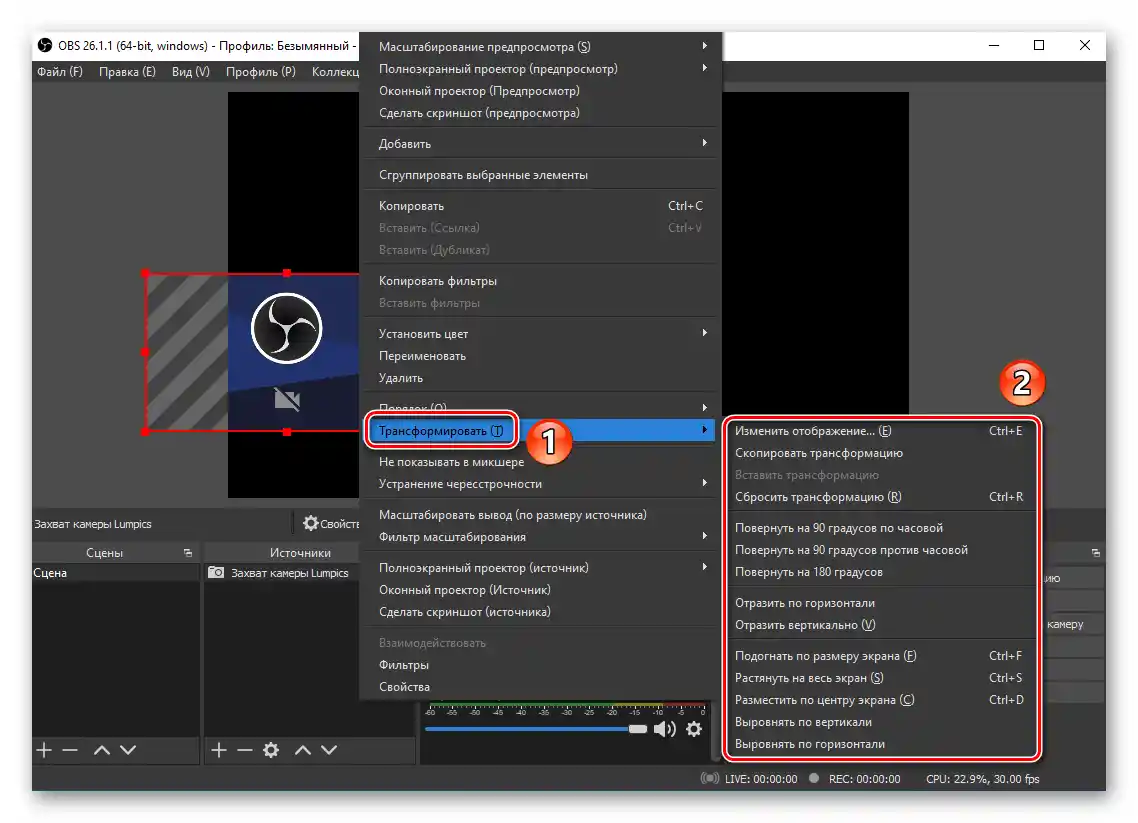
Task: Click the OBS logo in the title bar
Action: 44,45
